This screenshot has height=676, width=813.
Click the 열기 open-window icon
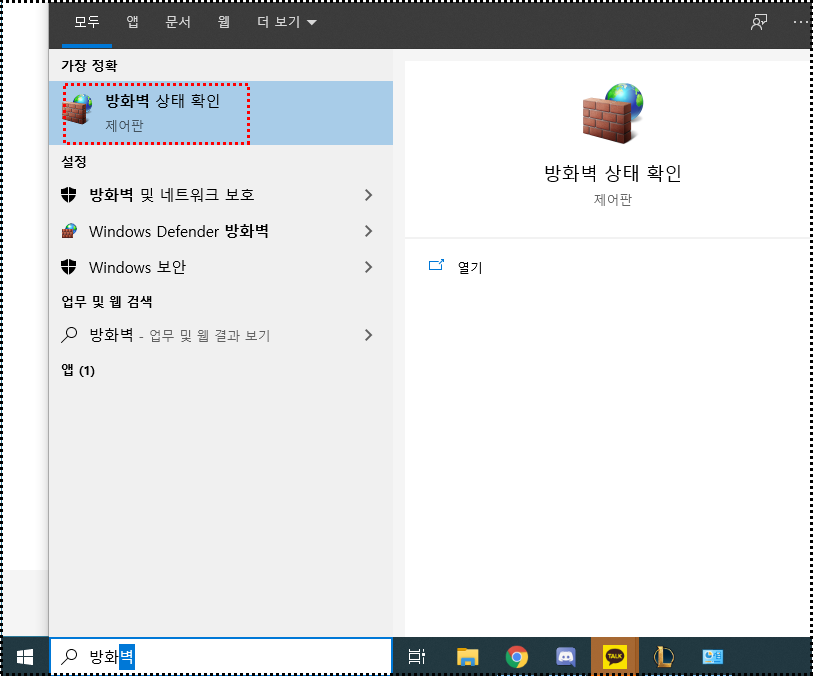(436, 265)
